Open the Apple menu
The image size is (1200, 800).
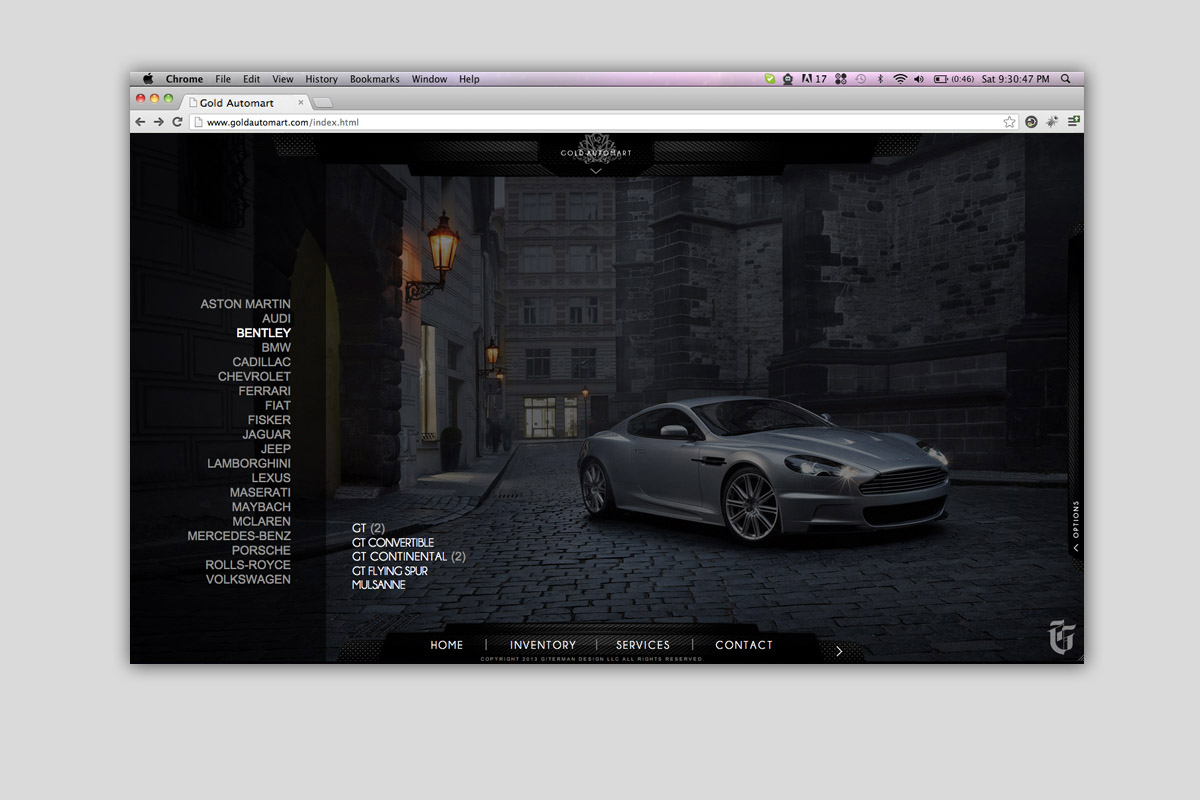(148, 79)
